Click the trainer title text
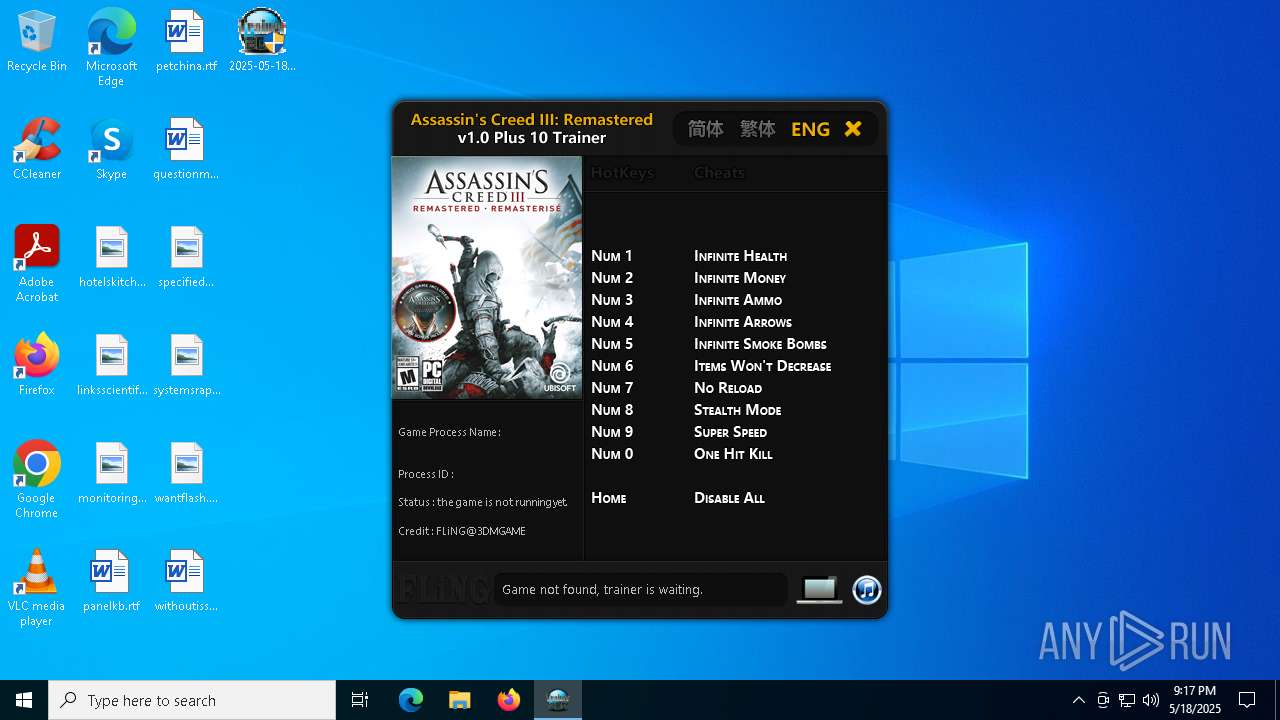The width and height of the screenshot is (1280, 720). (x=532, y=129)
